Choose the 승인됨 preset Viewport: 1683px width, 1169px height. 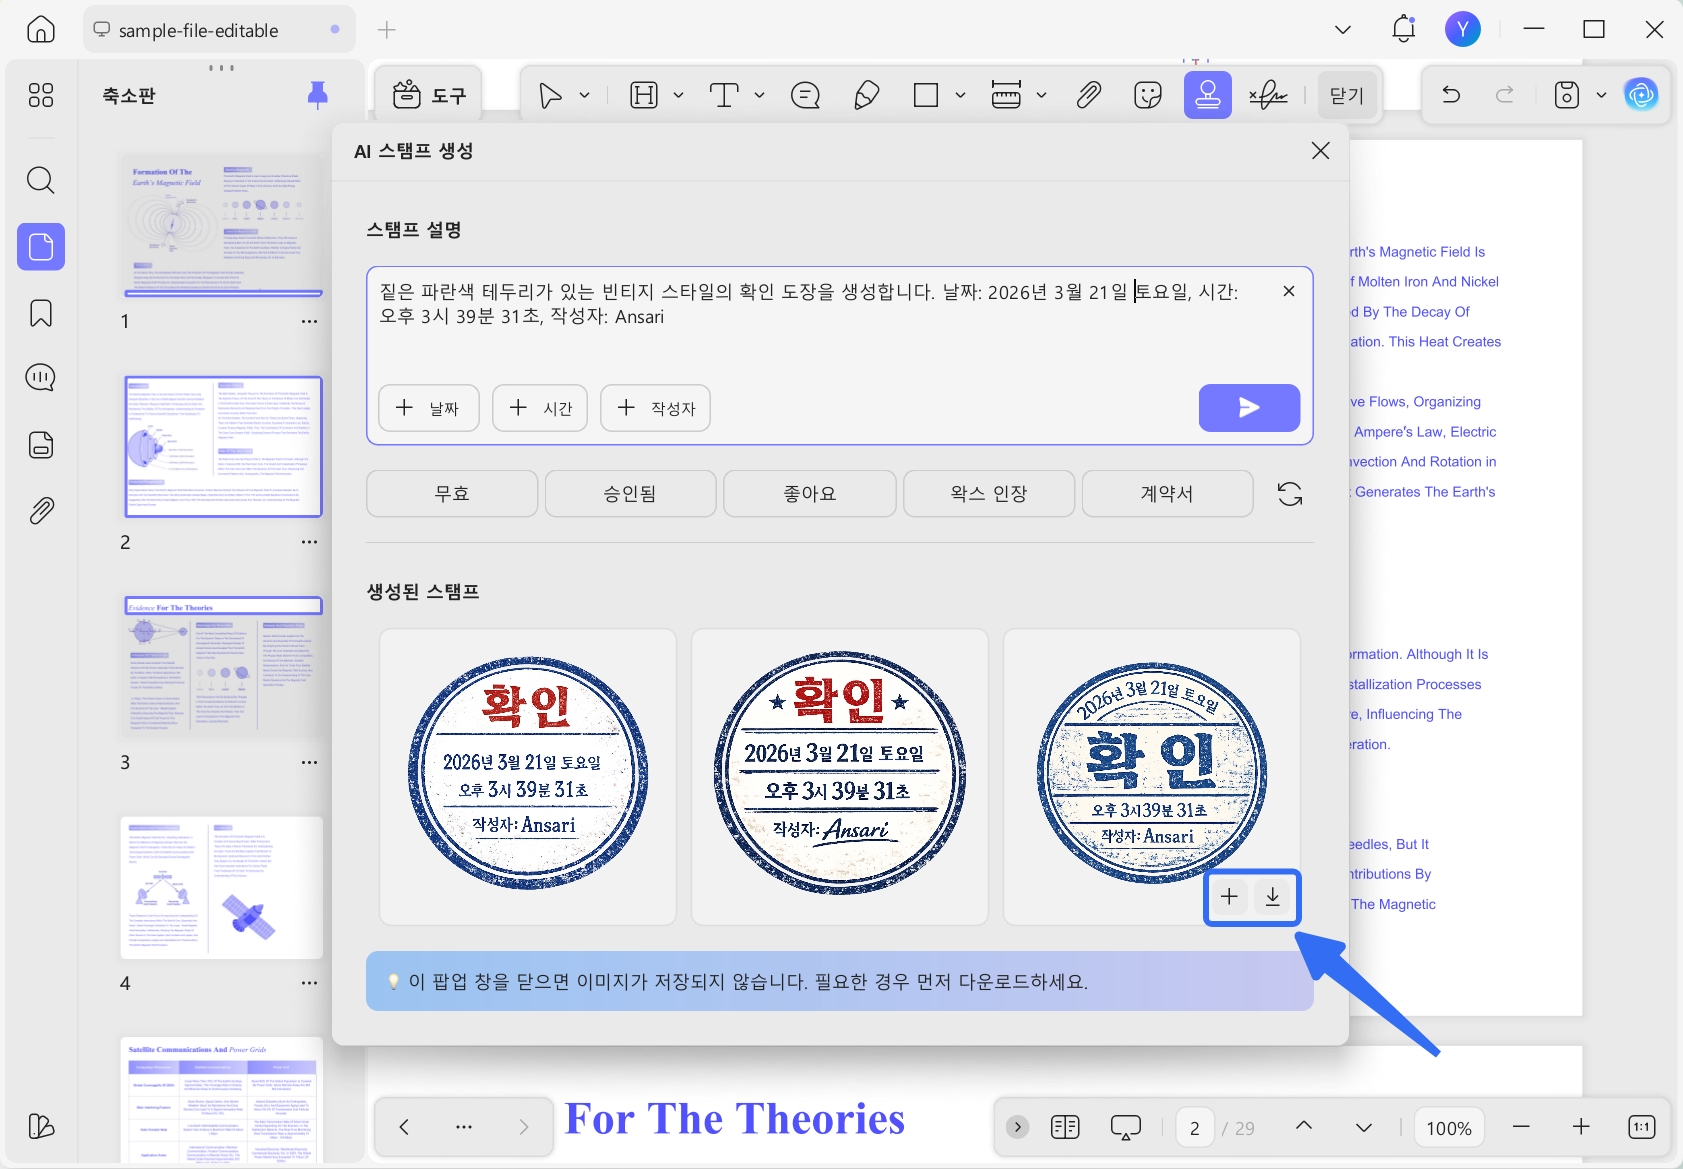pos(630,494)
